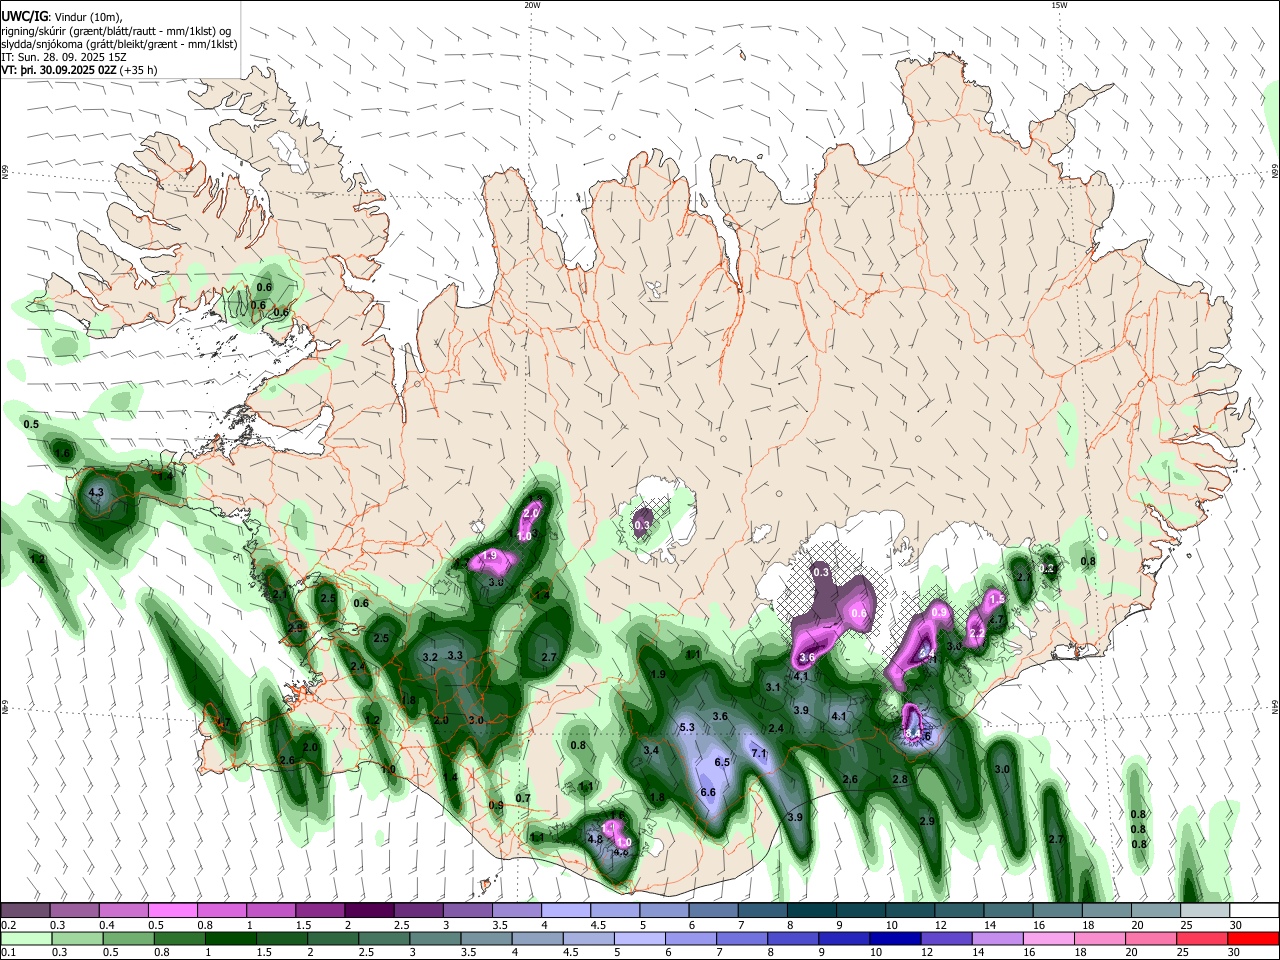Click the 7.1 precipitation value on the map
Viewport: 1280px width, 960px height.
tap(759, 753)
